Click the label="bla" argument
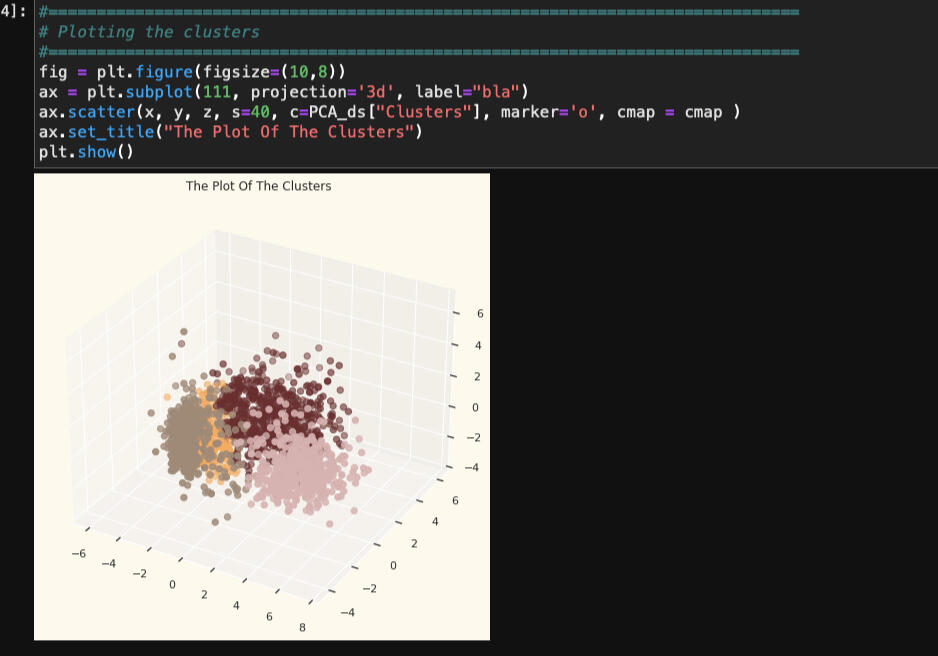 point(470,92)
